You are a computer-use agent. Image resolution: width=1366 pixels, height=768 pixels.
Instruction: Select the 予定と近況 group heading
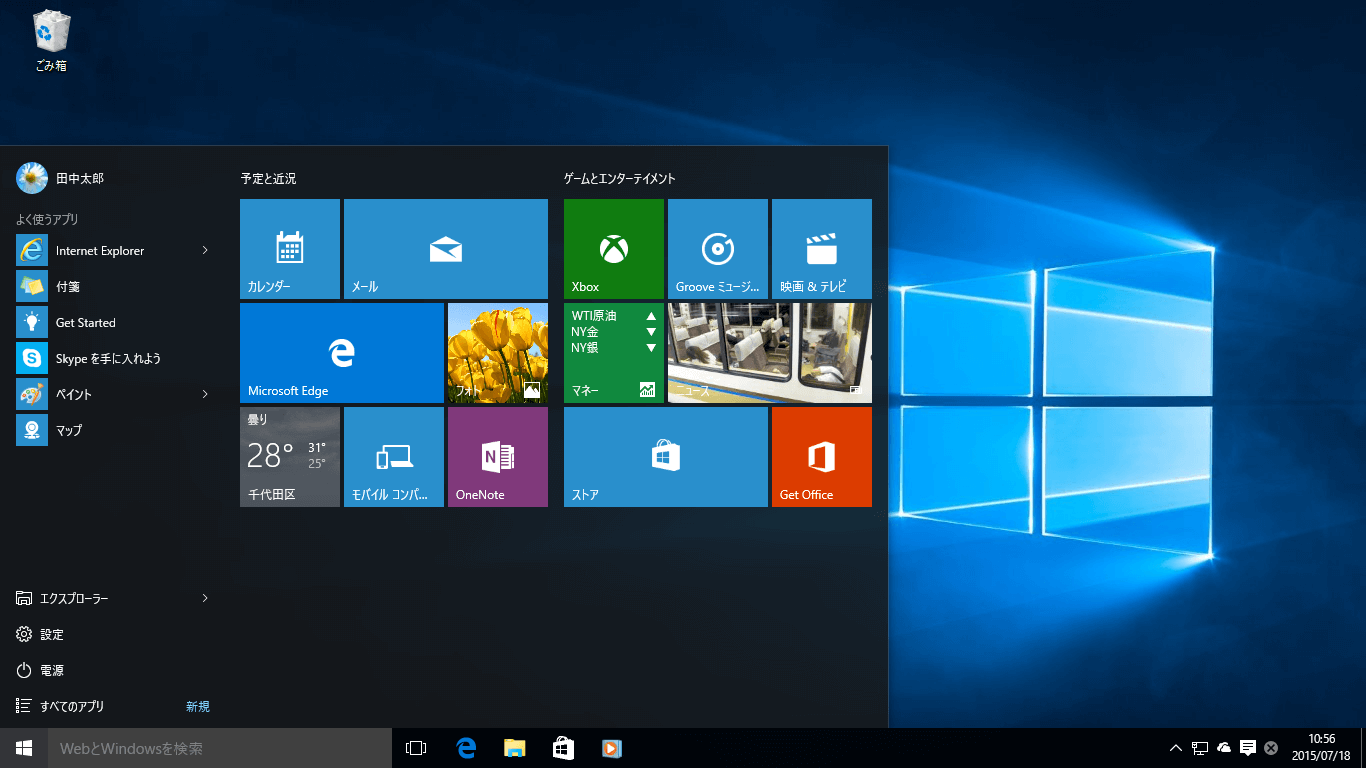point(268,179)
